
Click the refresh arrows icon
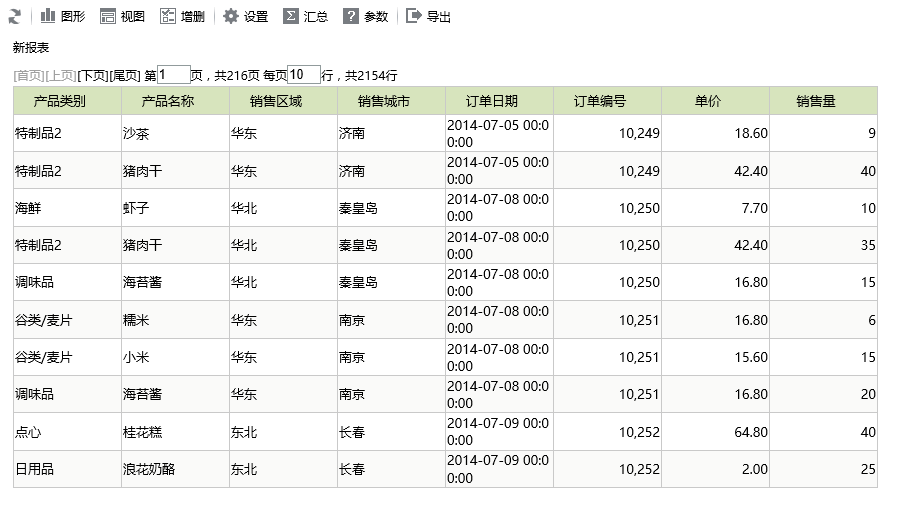tap(15, 17)
